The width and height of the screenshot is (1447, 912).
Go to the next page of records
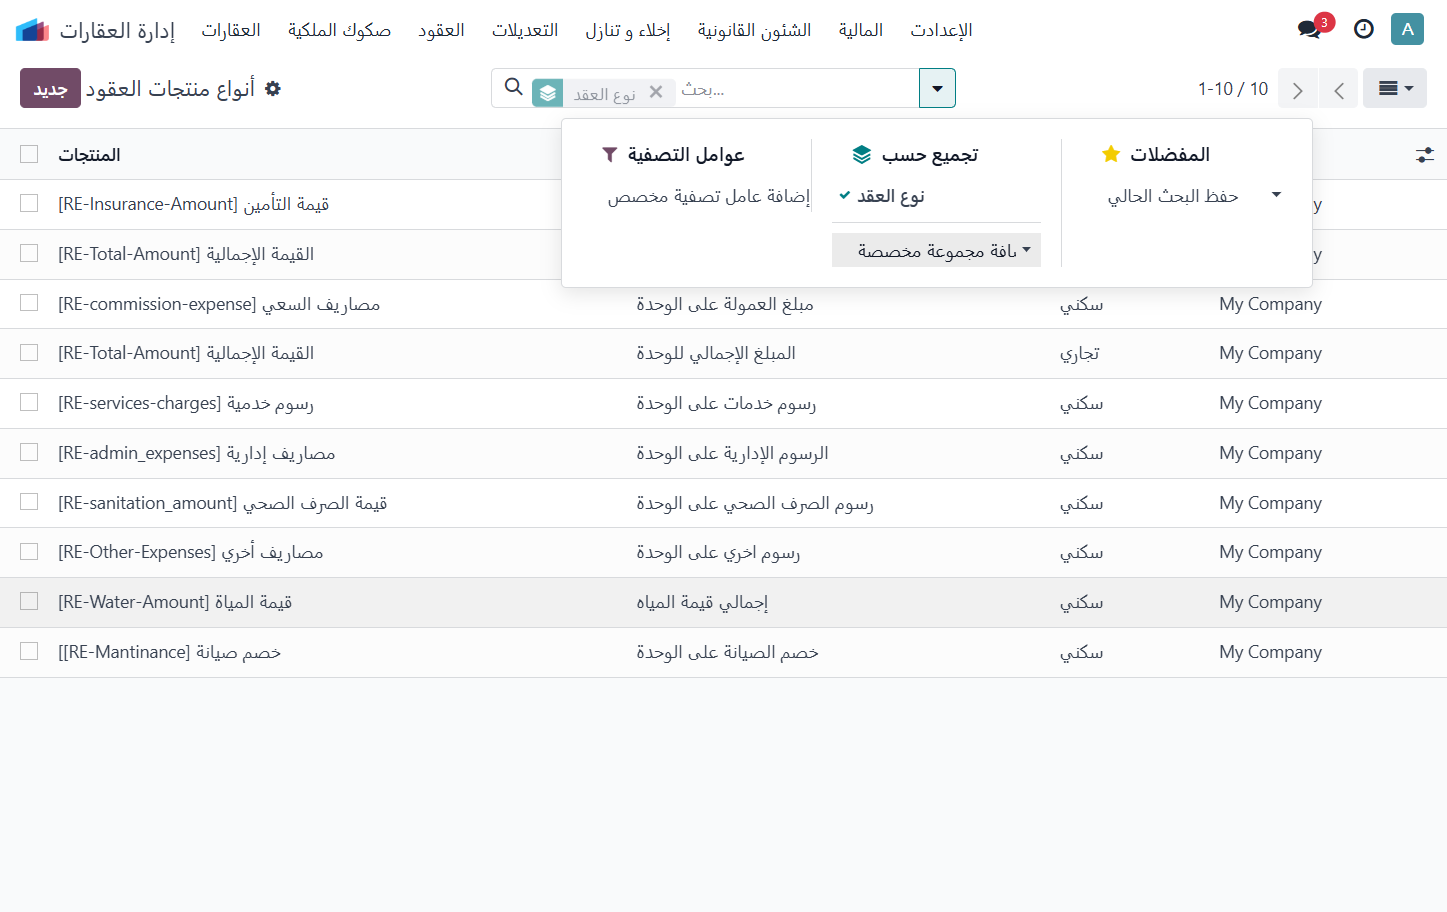pos(1298,89)
